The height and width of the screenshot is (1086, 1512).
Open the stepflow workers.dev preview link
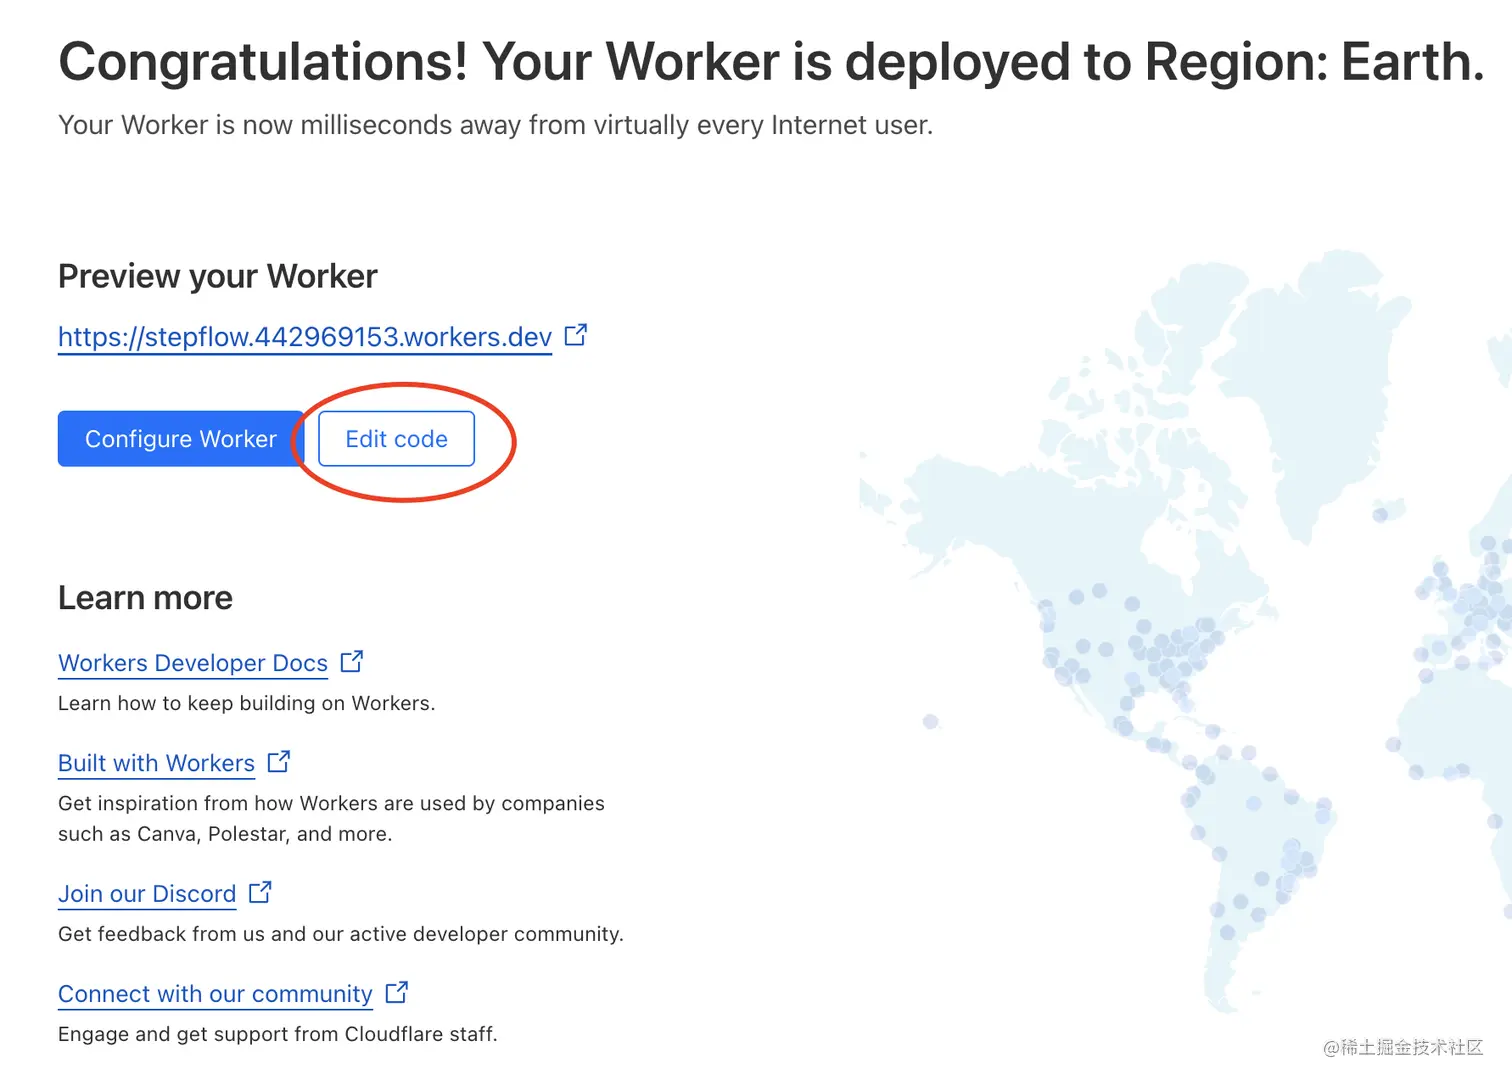305,337
